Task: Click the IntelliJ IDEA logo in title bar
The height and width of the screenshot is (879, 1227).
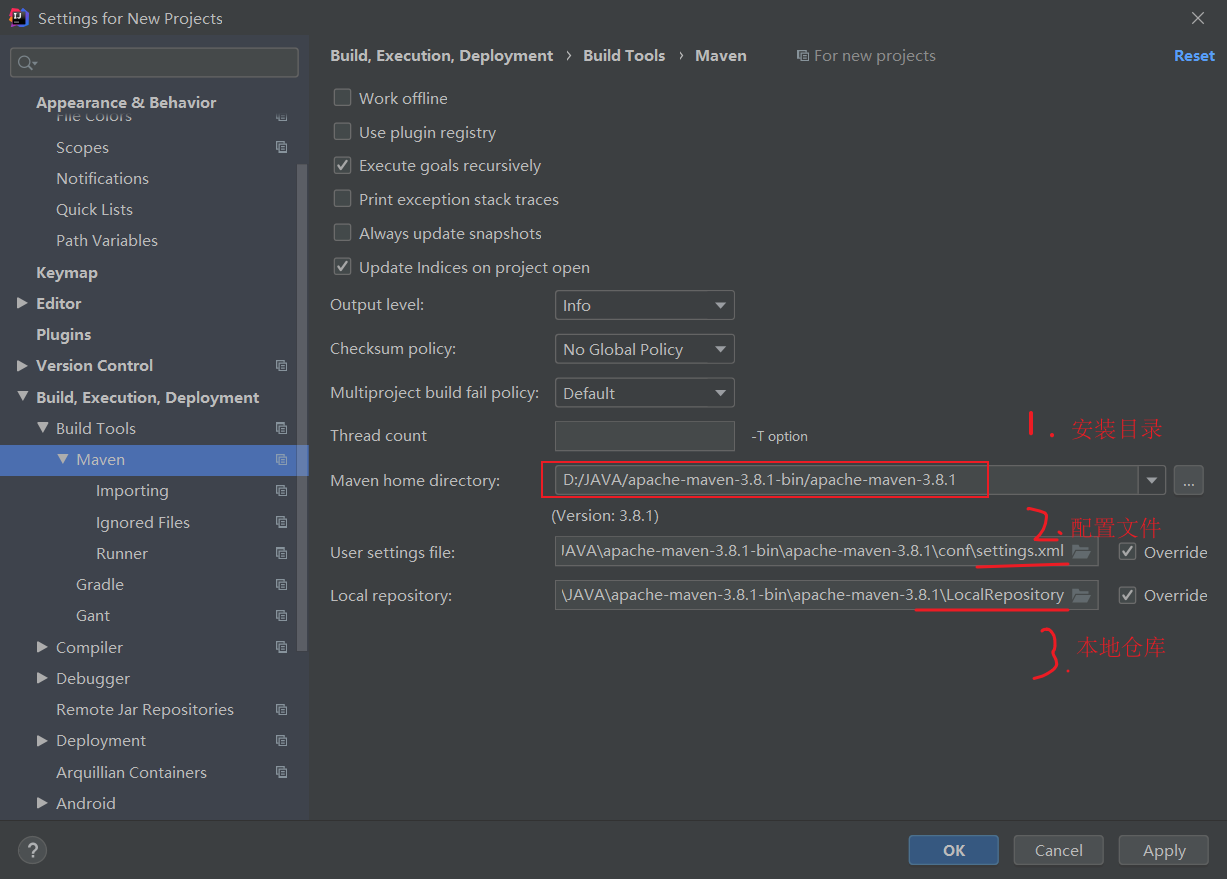Action: tap(18, 18)
